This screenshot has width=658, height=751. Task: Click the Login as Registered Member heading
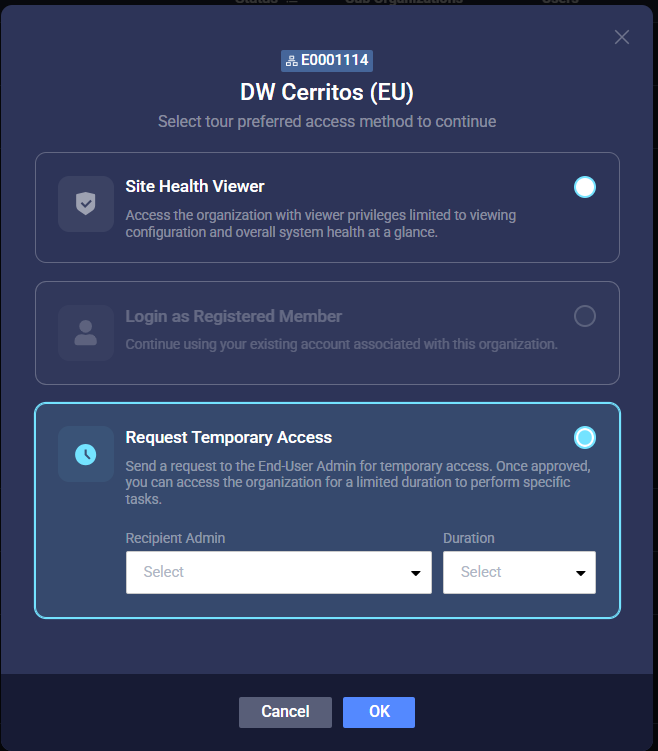tap(234, 316)
